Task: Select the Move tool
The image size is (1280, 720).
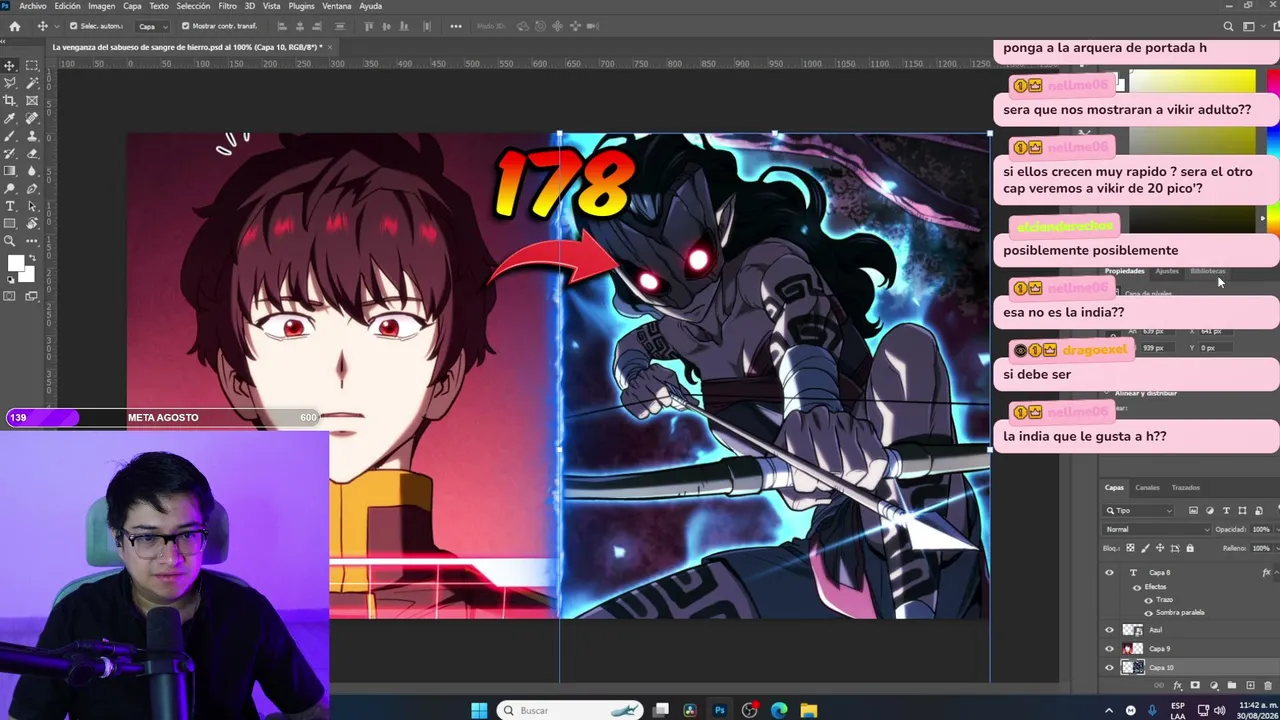Action: (10, 66)
